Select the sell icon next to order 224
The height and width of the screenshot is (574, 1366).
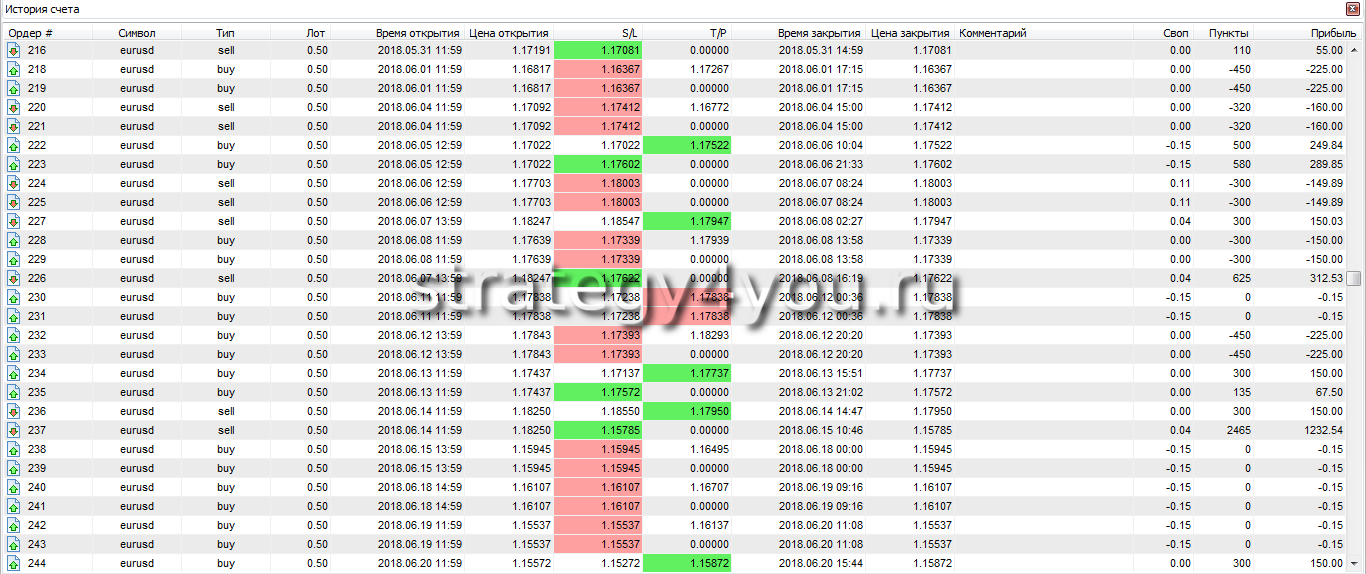point(14,183)
